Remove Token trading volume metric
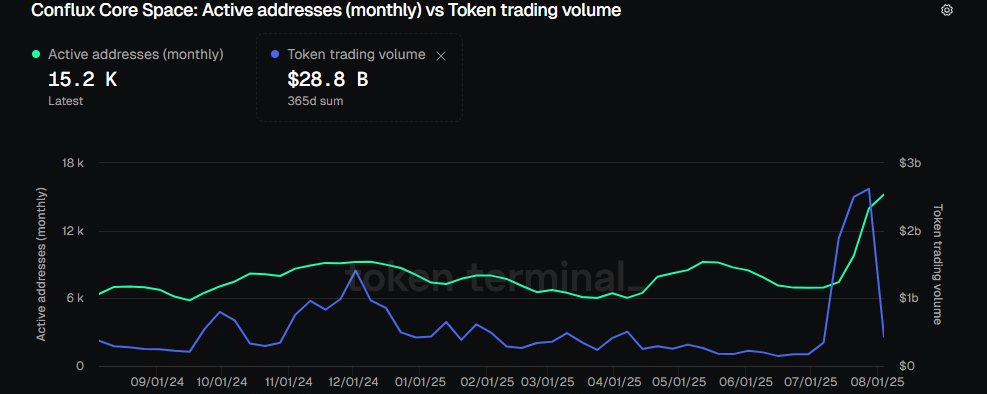 click(x=441, y=56)
